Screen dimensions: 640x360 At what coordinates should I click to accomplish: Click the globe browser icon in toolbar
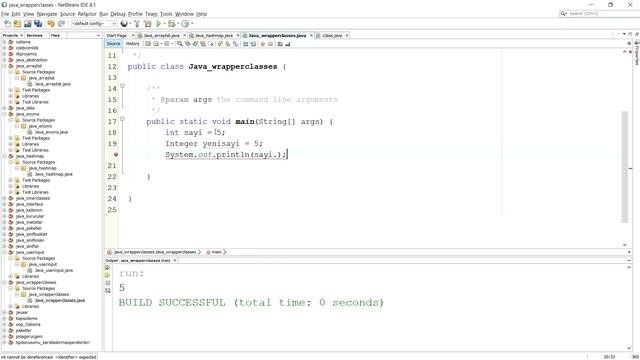[124, 24]
